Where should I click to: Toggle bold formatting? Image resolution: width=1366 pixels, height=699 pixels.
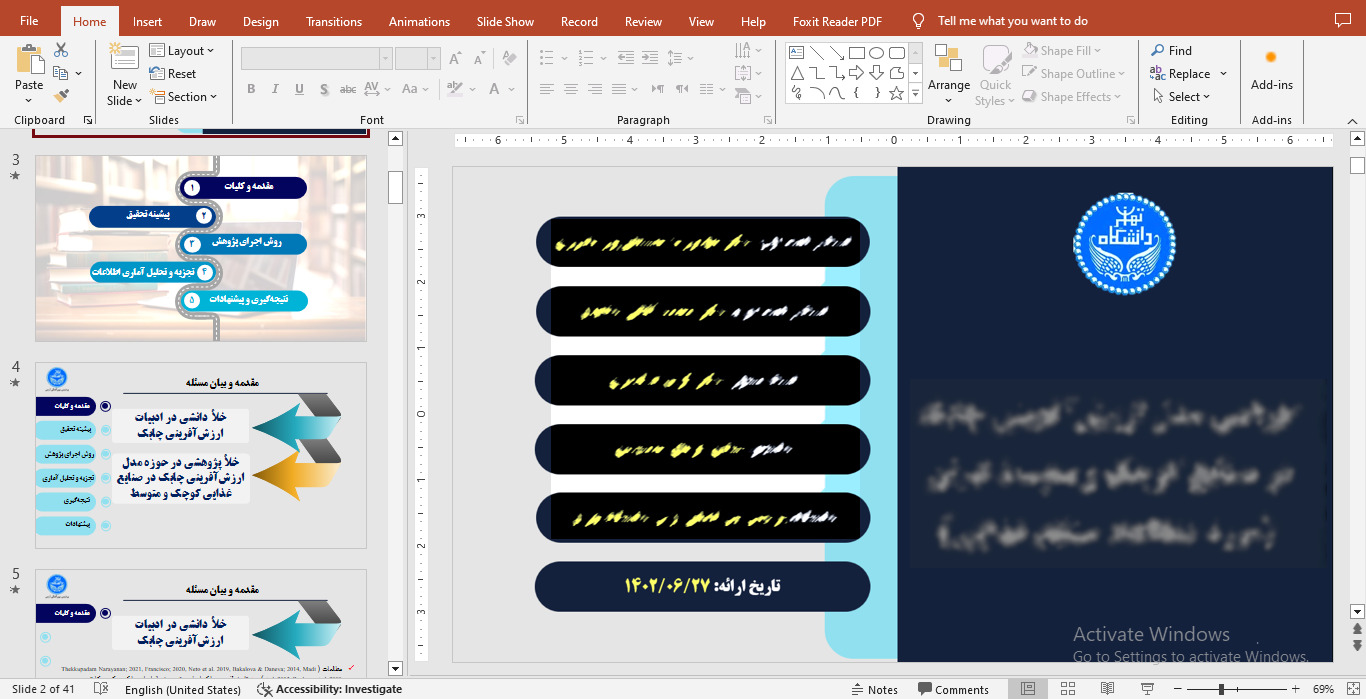[251, 89]
